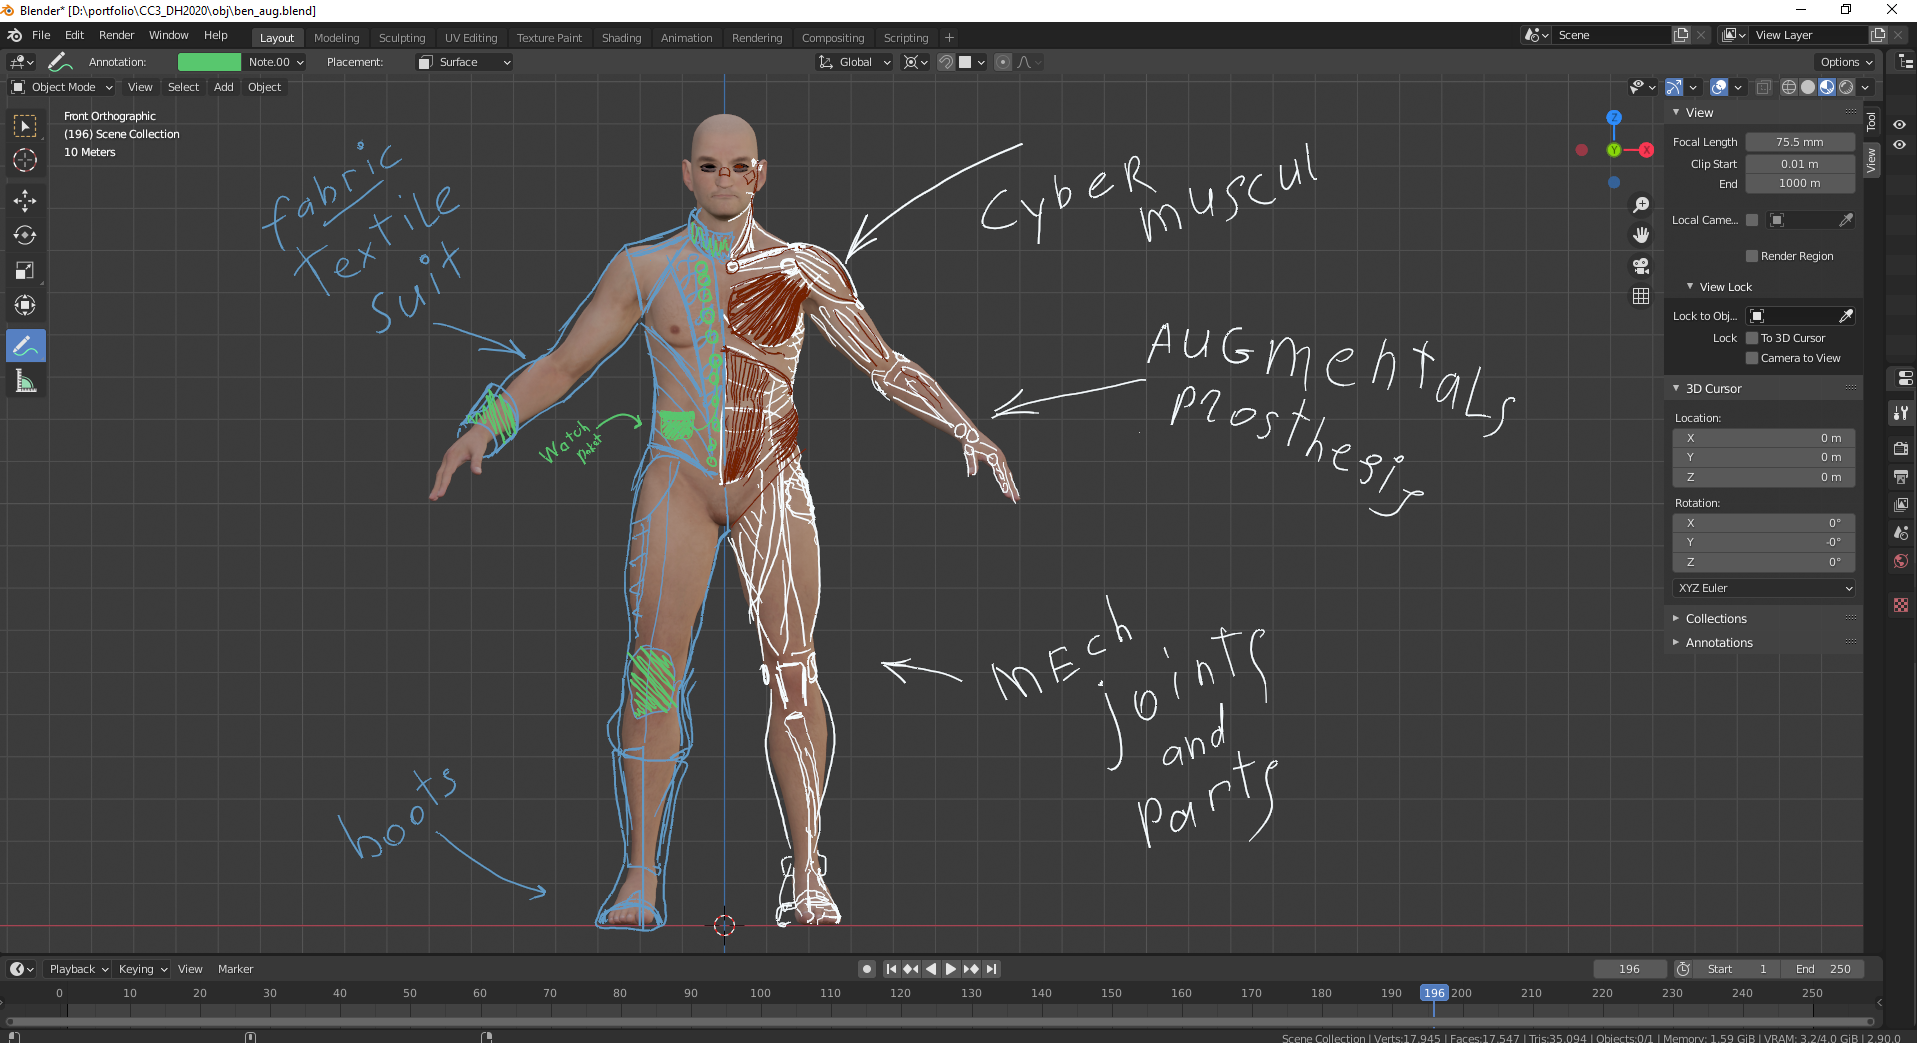Enable Lock Camera to View checkbox

[x=1752, y=358]
